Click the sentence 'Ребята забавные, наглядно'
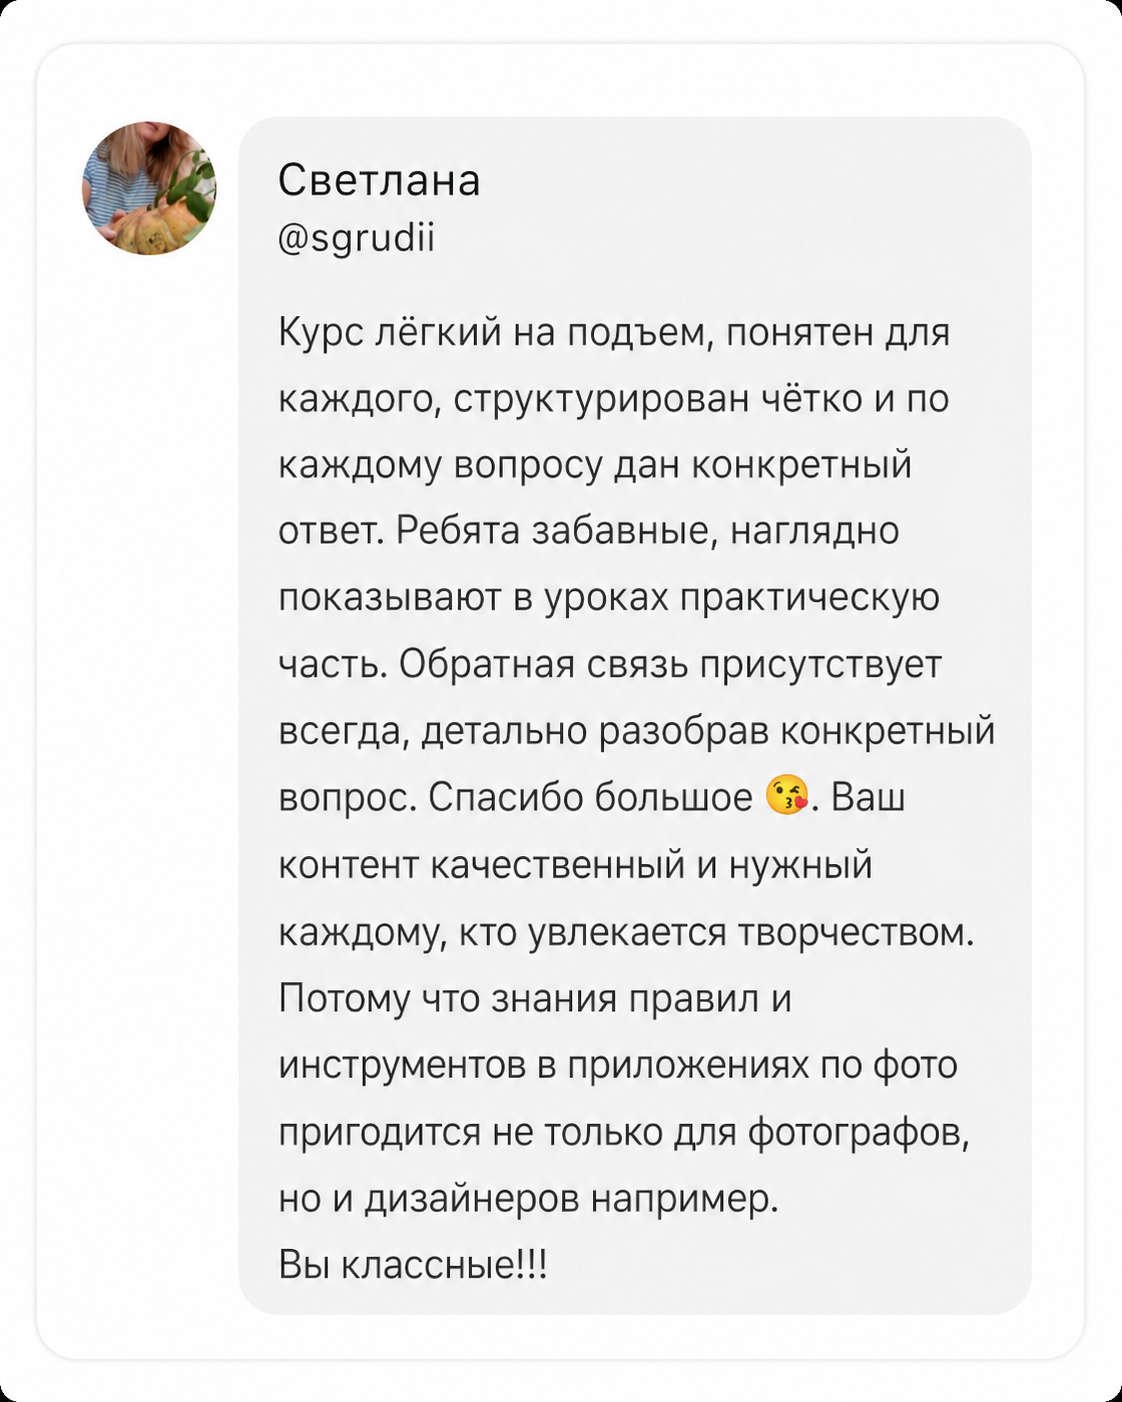The height and width of the screenshot is (1402, 1122). tap(647, 531)
